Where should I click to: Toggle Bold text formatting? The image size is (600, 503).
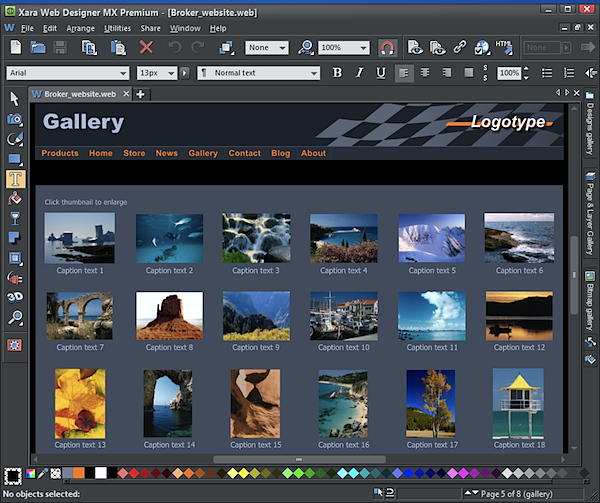coord(337,73)
